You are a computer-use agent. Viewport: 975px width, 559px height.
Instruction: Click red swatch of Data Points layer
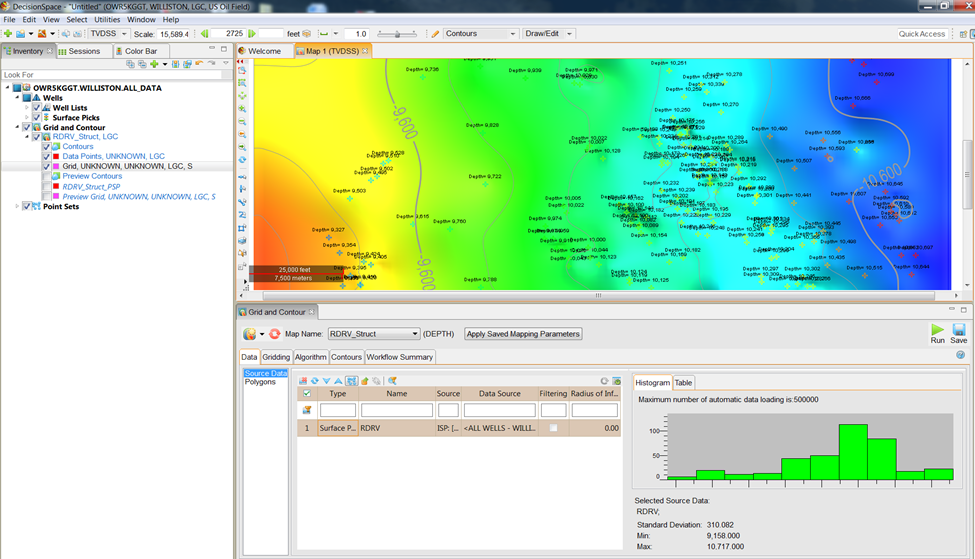56,157
